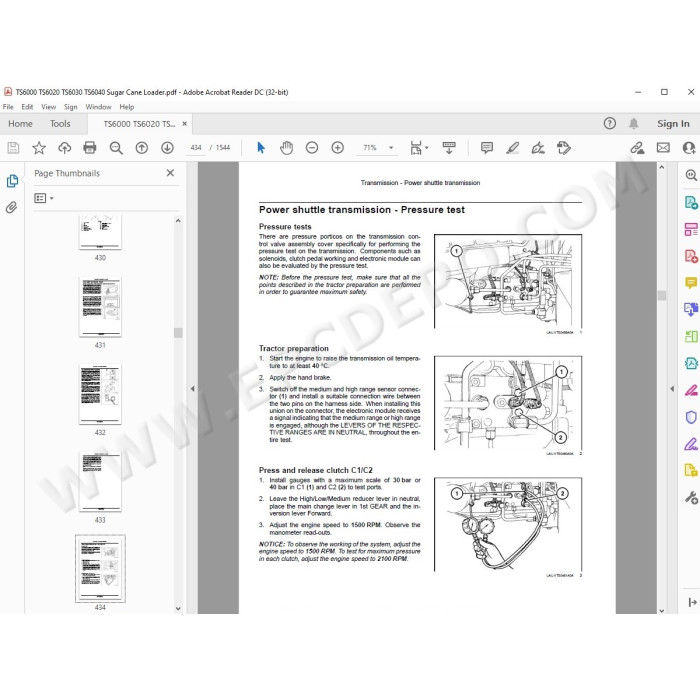Open the View menu
The width and height of the screenshot is (700, 700).
click(x=49, y=107)
